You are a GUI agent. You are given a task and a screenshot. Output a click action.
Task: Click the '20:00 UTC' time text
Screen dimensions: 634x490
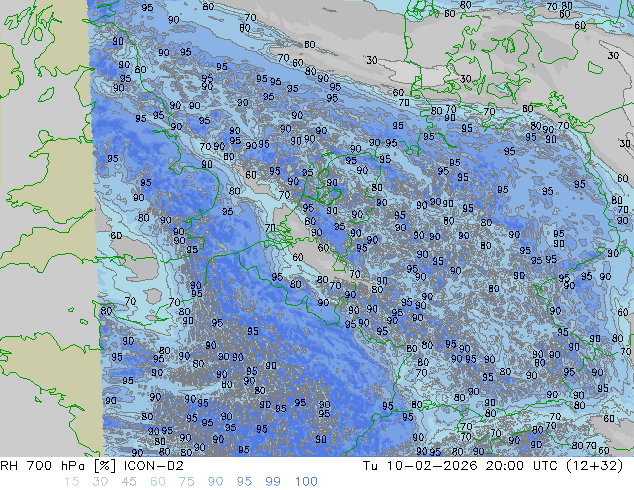pos(523,466)
